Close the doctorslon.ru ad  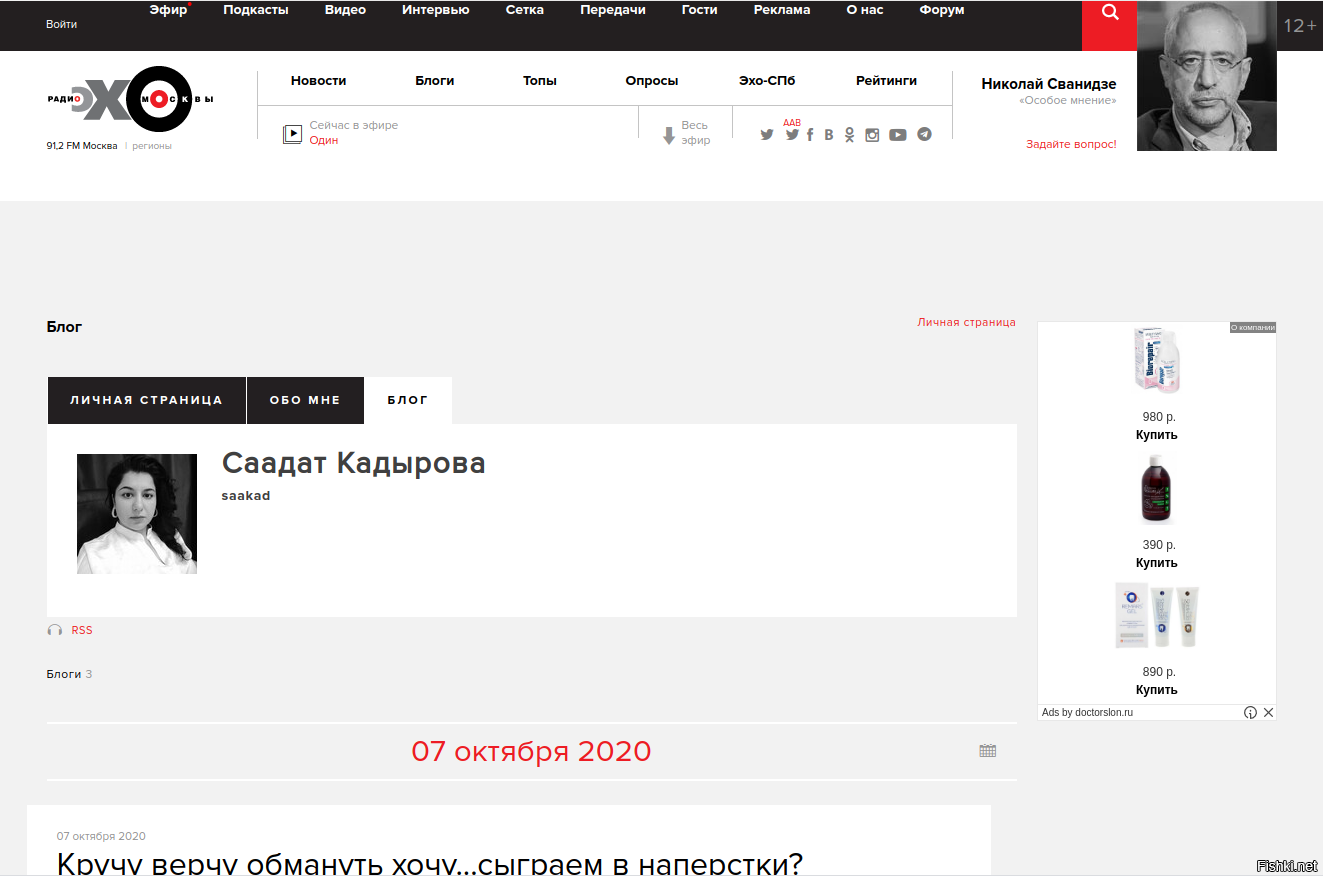pyautogui.click(x=1268, y=713)
